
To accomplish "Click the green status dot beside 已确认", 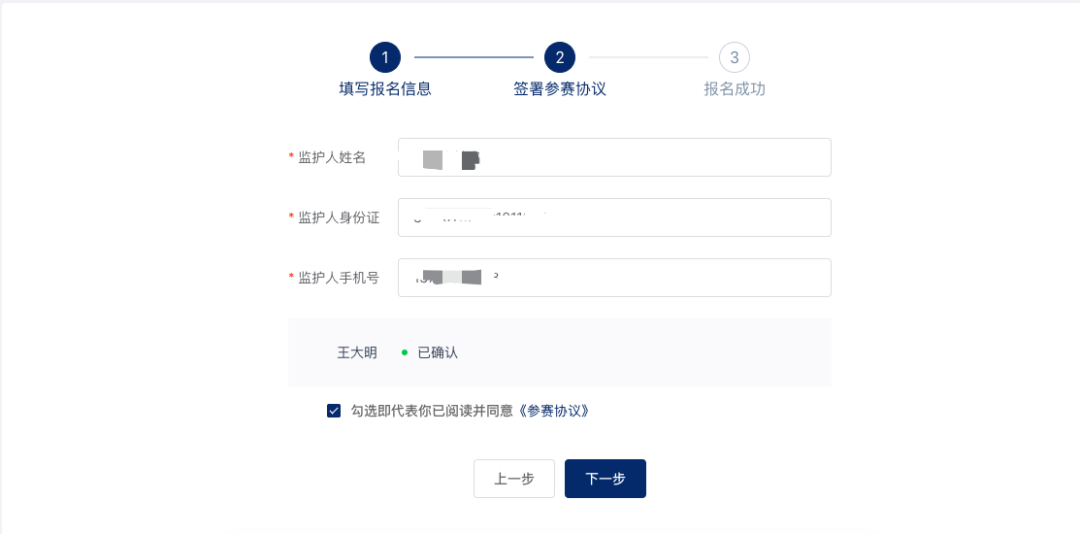I will (405, 353).
